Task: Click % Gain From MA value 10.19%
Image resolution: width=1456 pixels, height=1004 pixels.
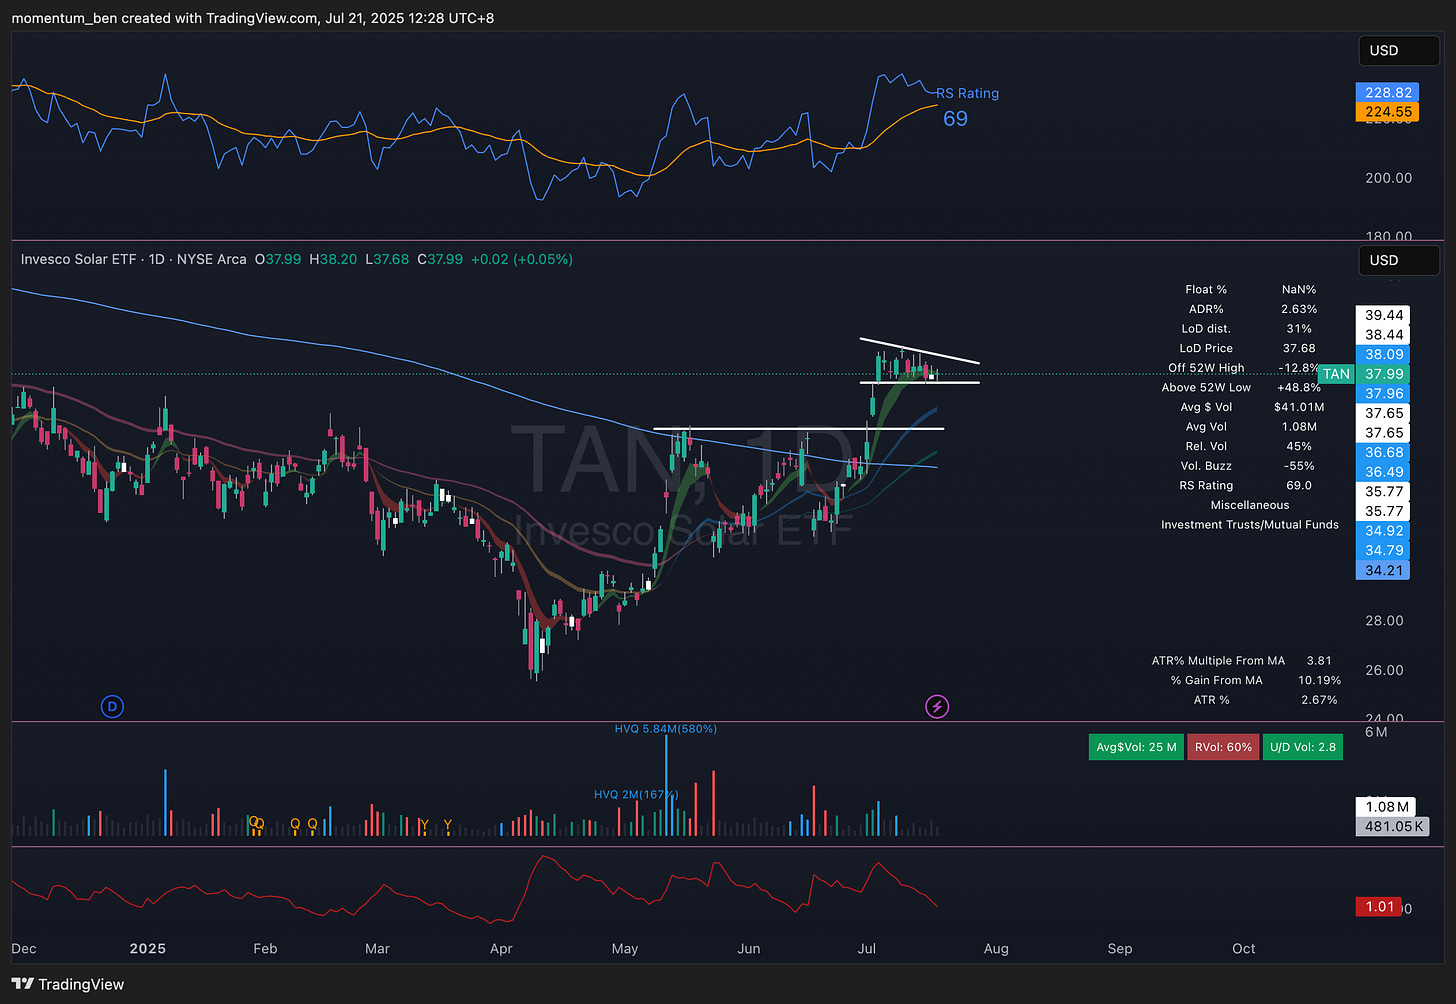Action: [1319, 680]
